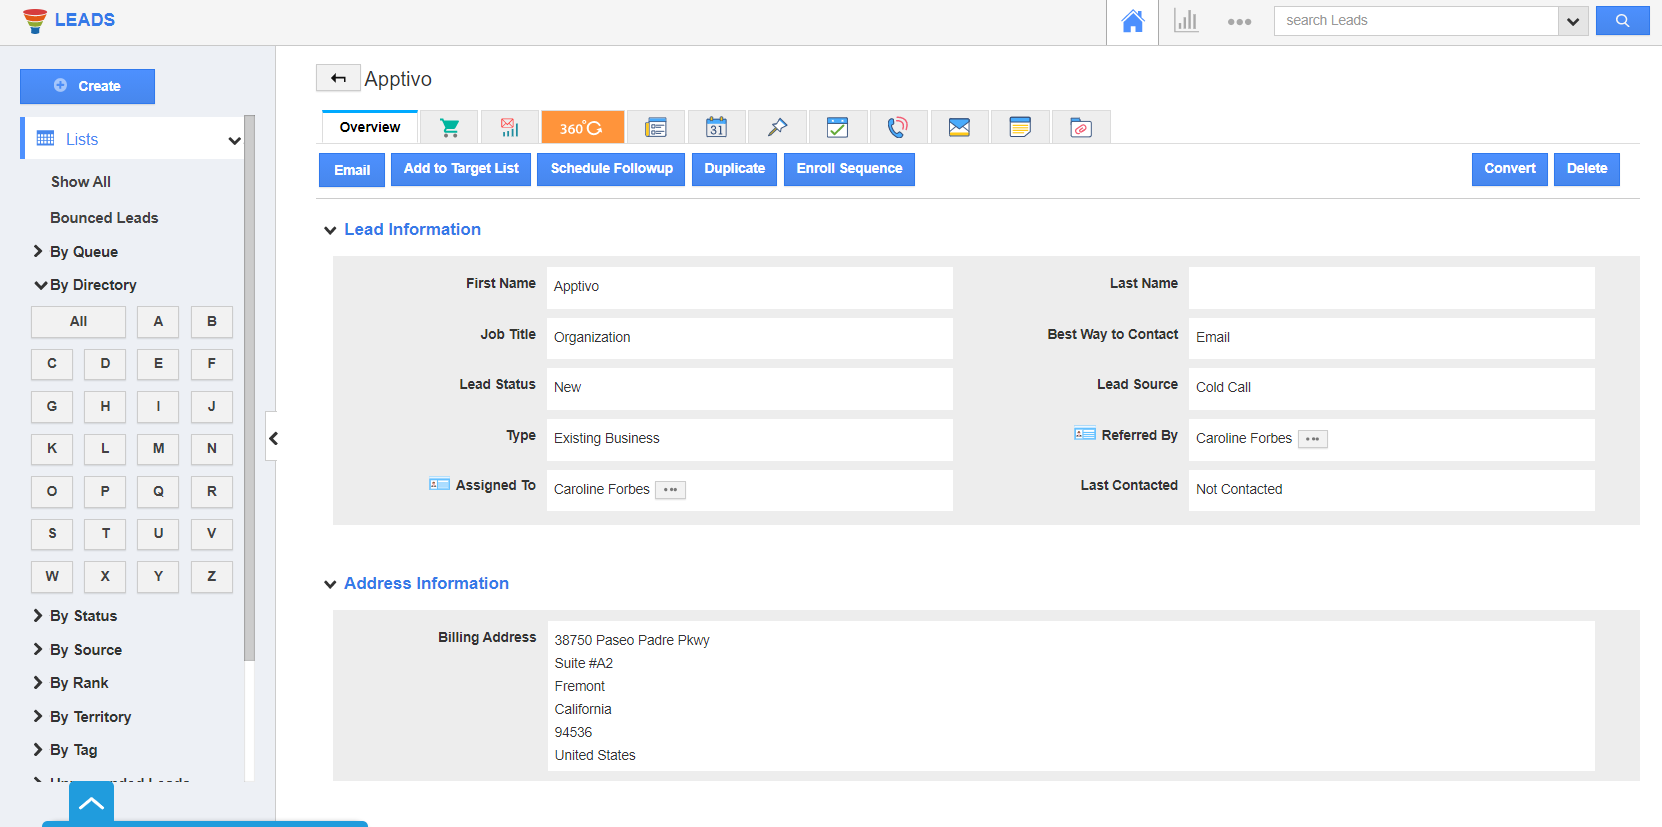Open the reports bar chart icon

click(1186, 21)
